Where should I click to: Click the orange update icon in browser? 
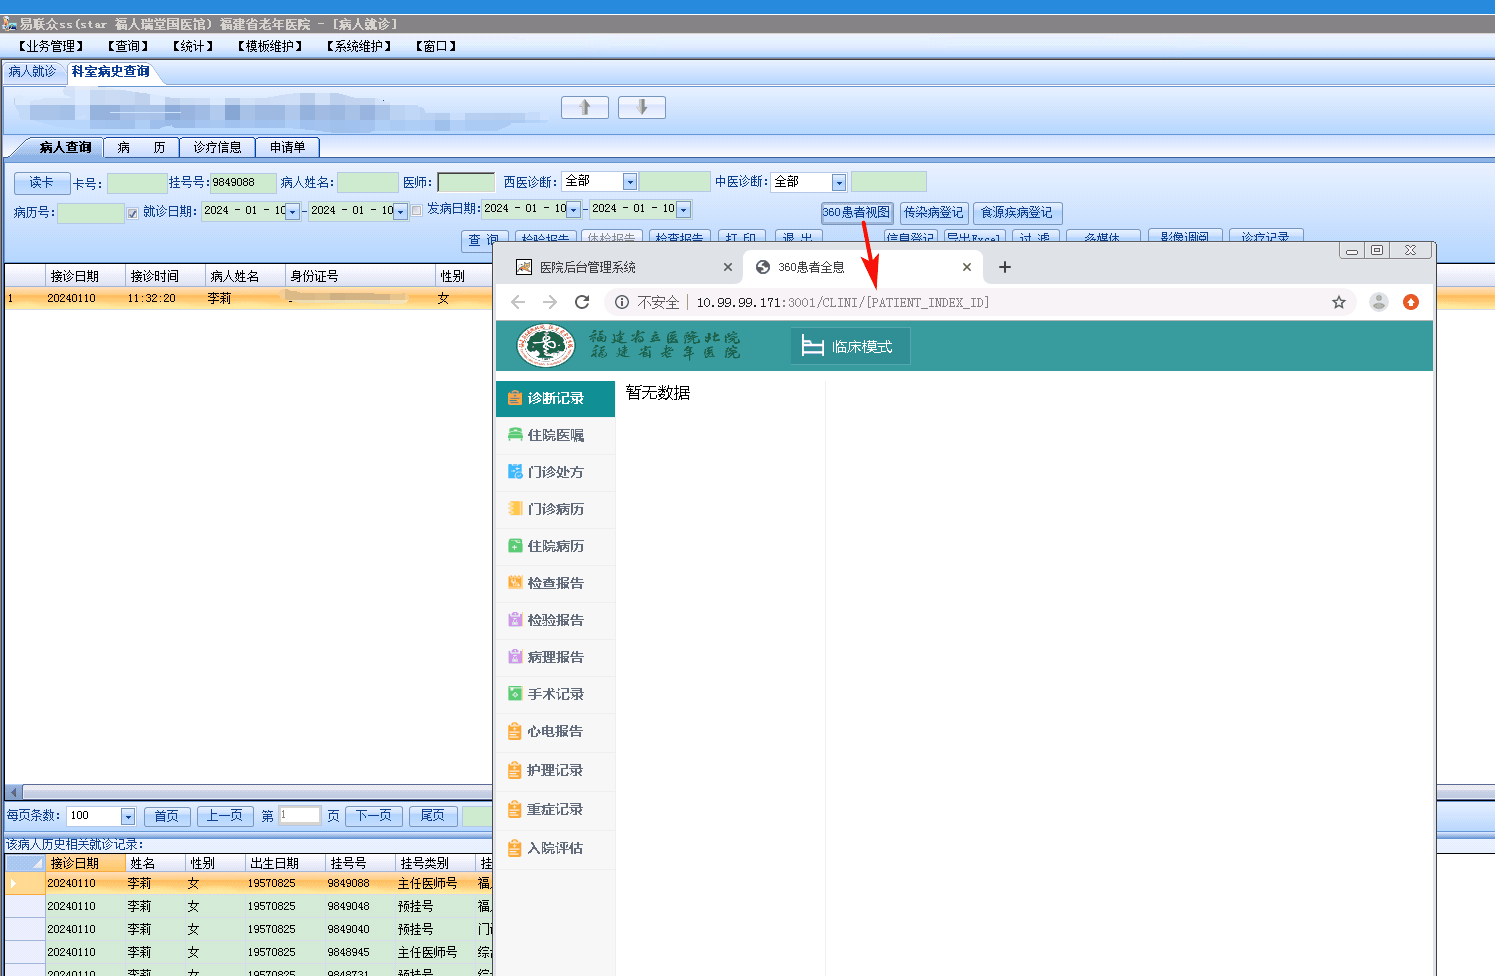(x=1411, y=302)
